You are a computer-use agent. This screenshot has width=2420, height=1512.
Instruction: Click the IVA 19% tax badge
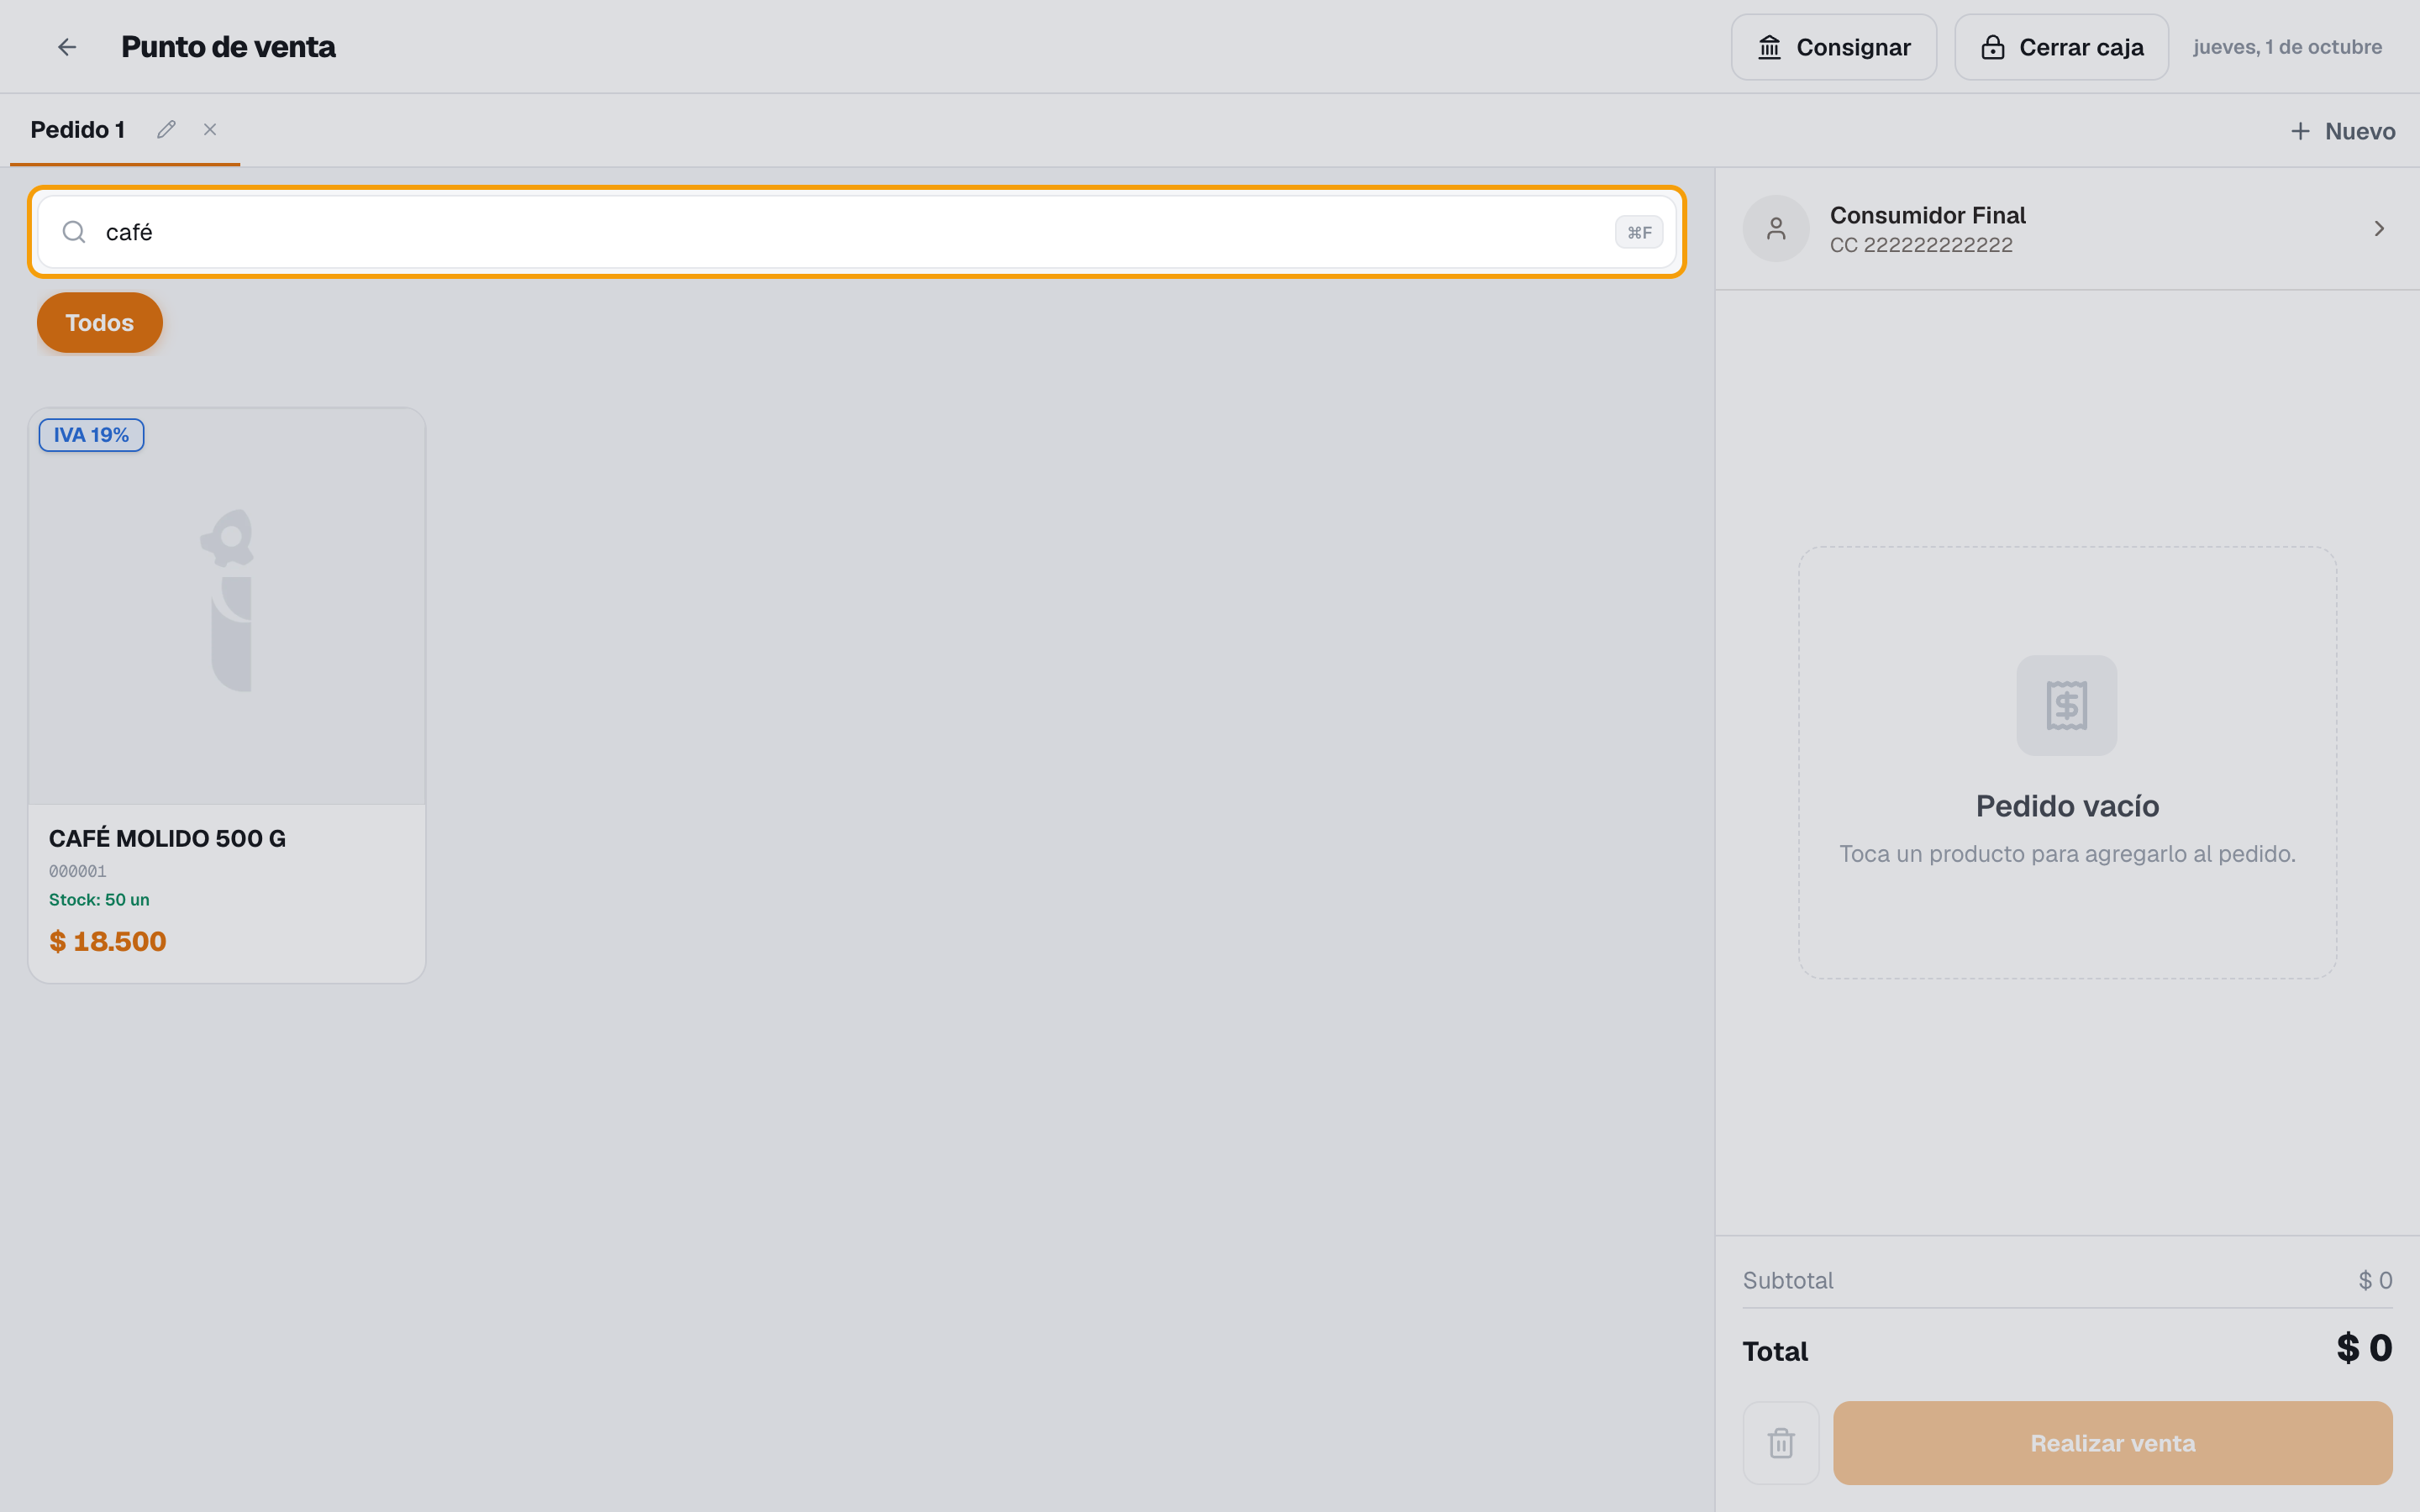pyautogui.click(x=91, y=435)
